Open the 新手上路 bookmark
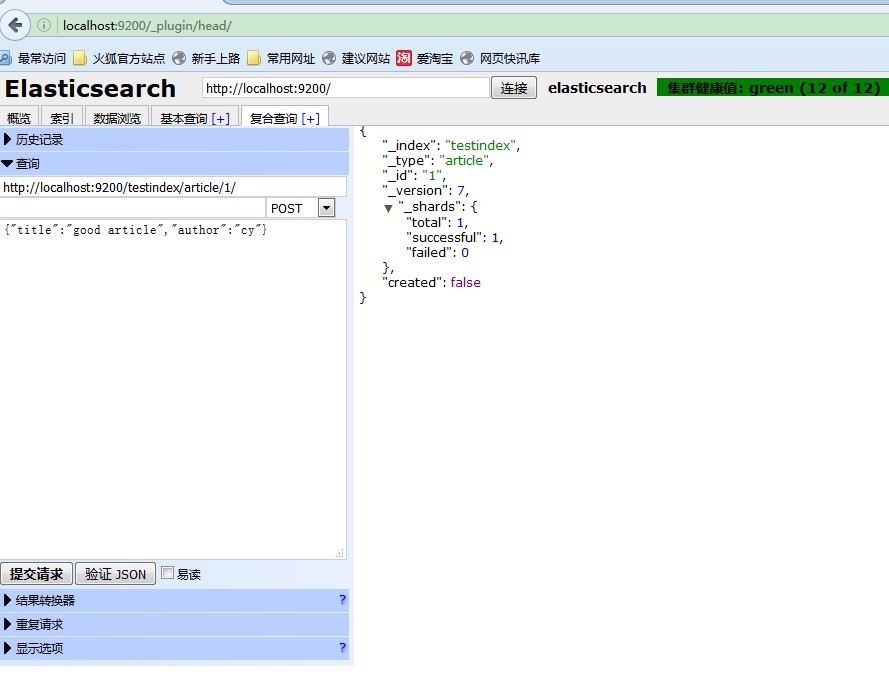 tap(206, 58)
